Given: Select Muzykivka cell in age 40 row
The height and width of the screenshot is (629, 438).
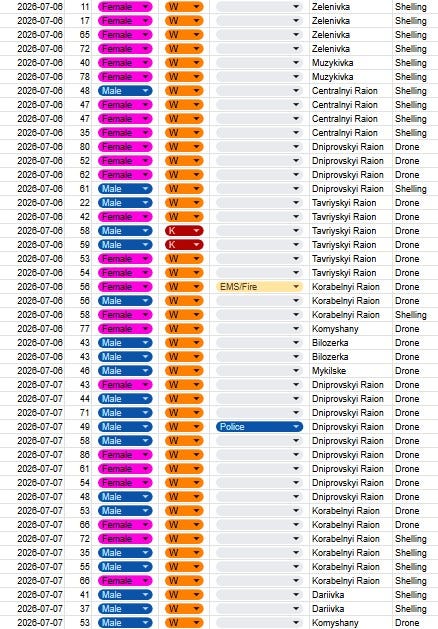Looking at the screenshot, I should (x=351, y=63).
